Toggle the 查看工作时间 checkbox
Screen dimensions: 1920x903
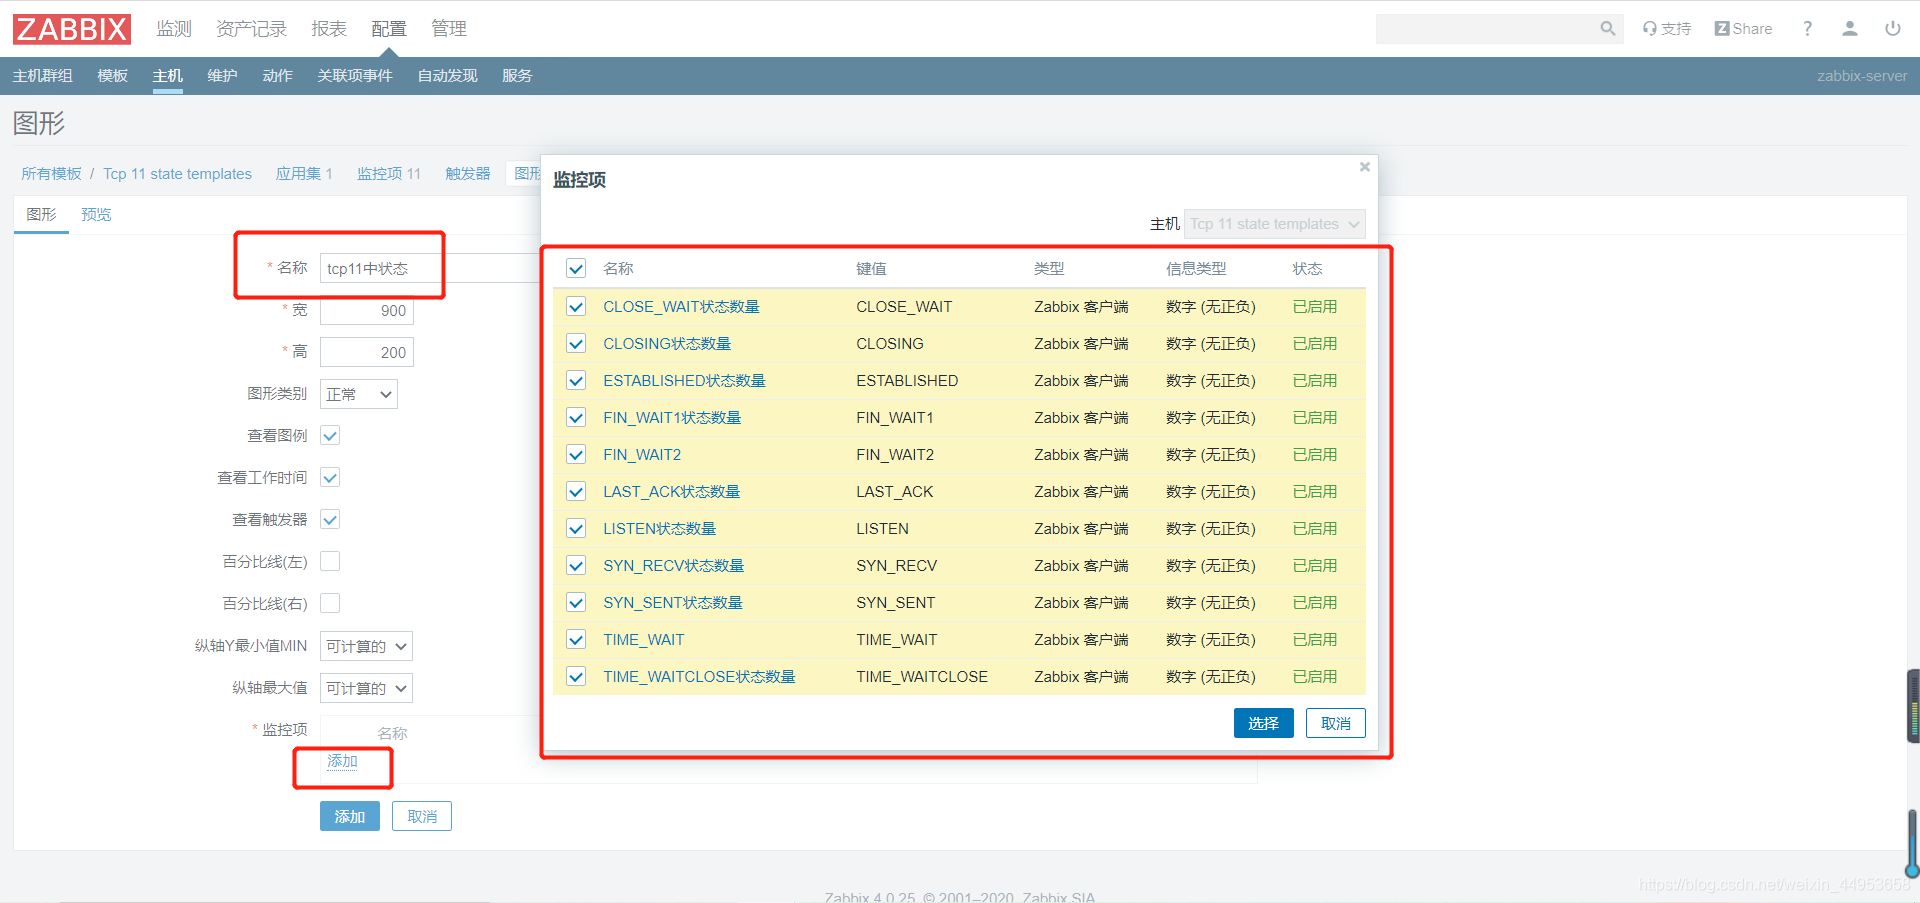330,477
